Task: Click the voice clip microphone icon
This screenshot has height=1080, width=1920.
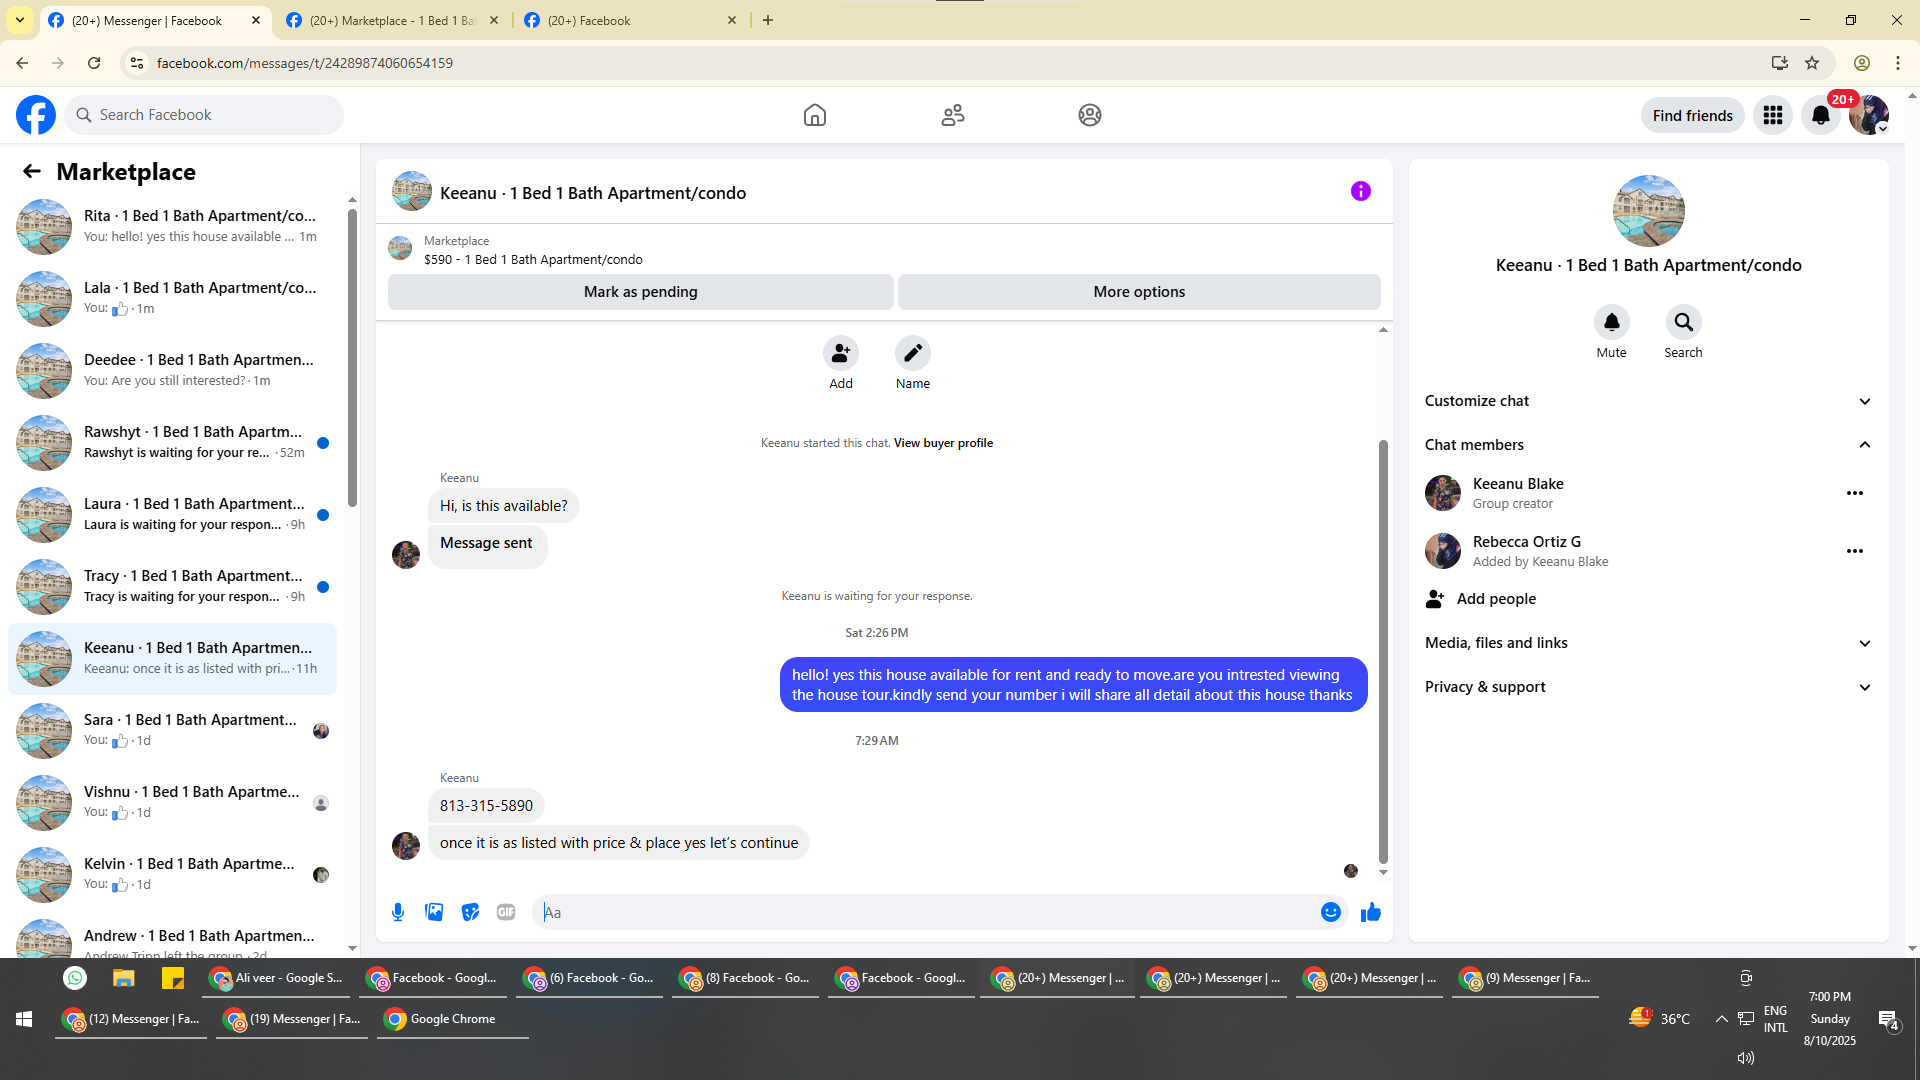Action: click(x=398, y=912)
